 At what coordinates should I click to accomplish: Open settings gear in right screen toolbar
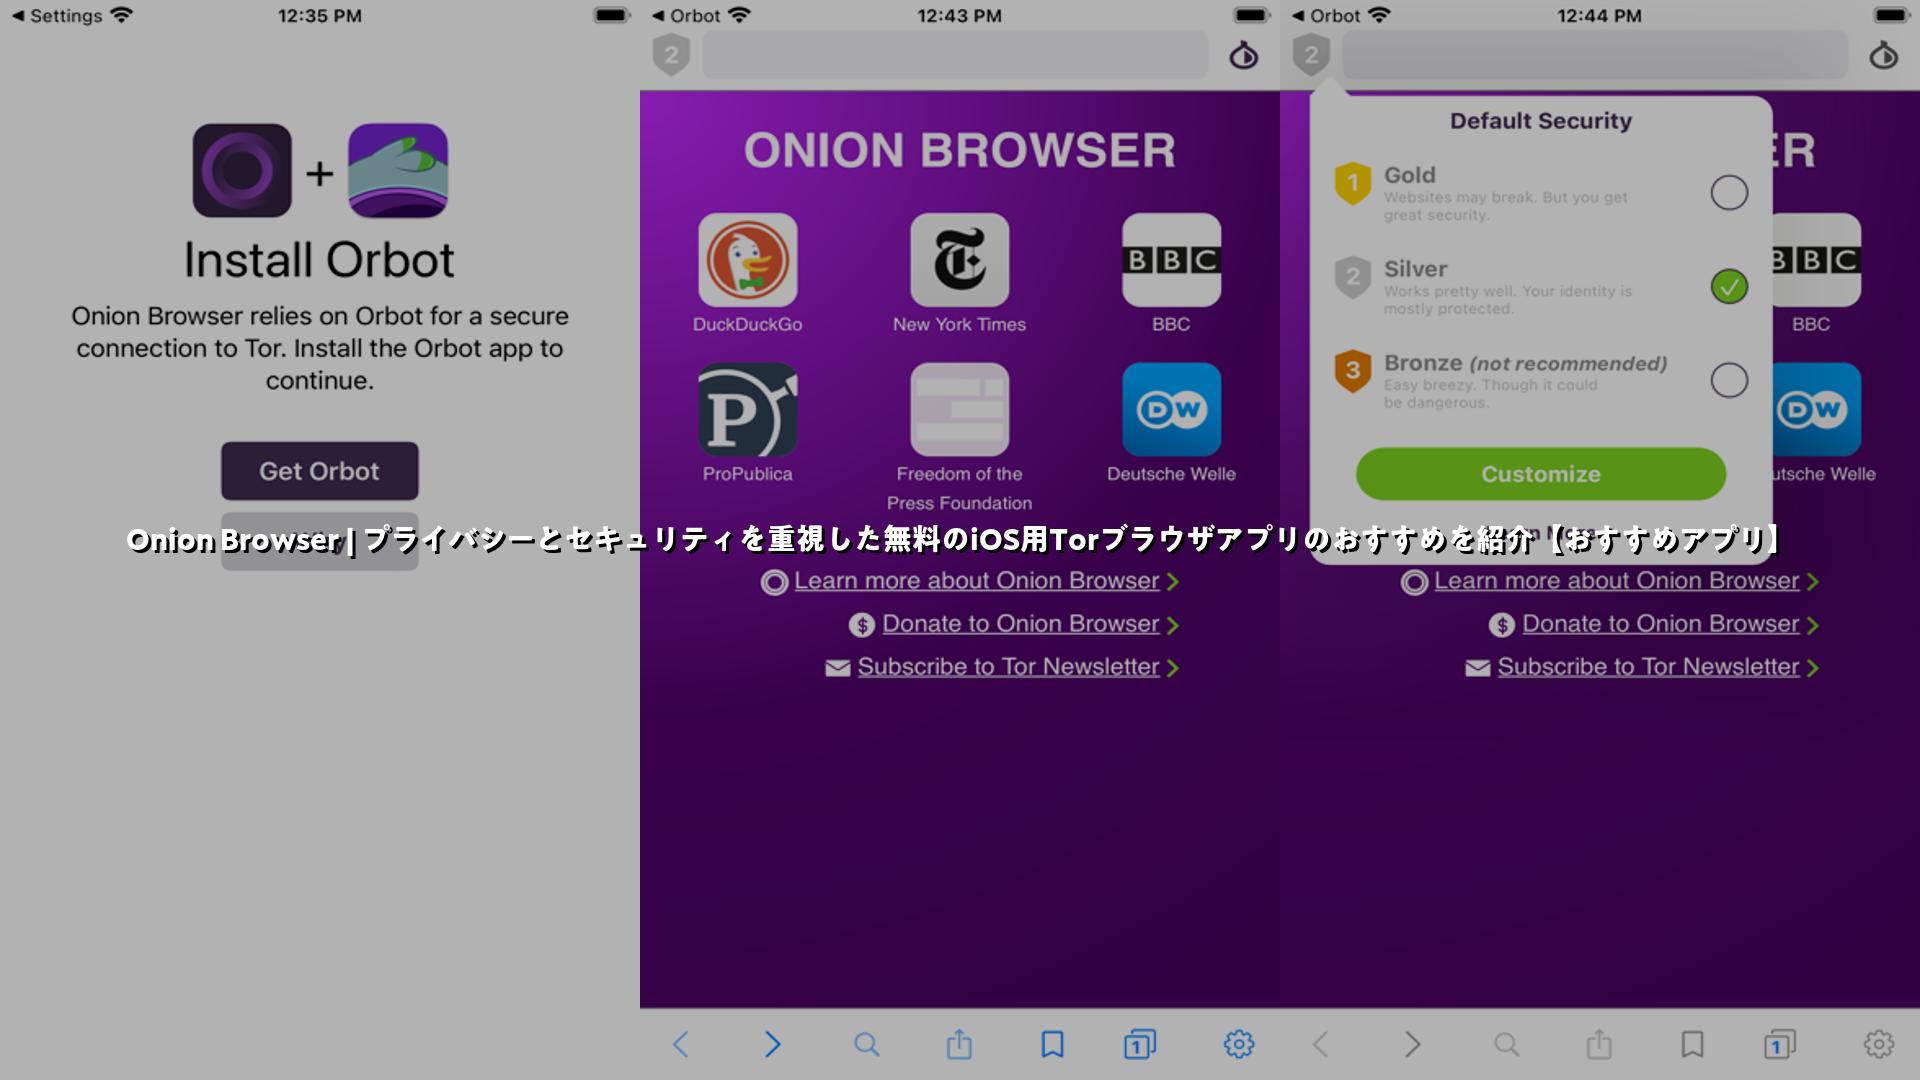pos(1878,1044)
